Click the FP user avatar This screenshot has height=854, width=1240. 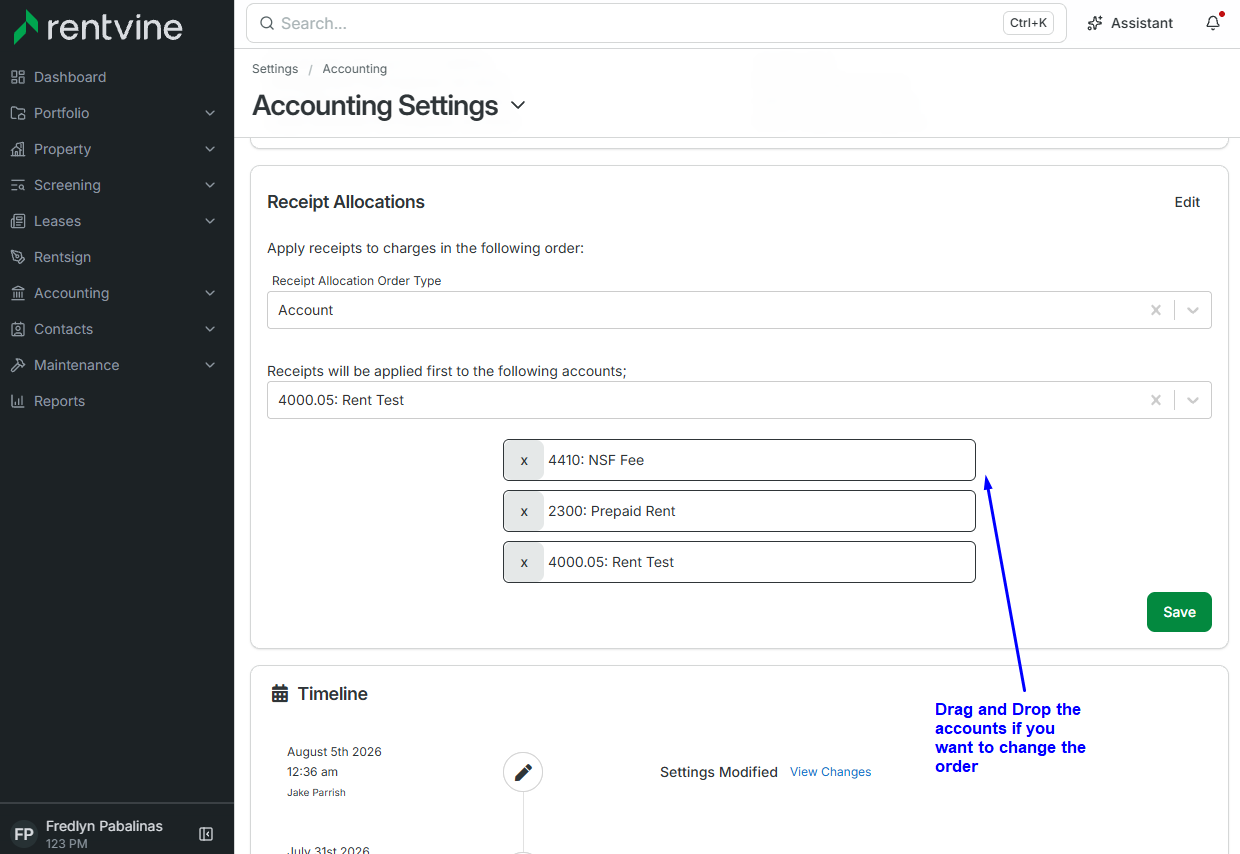coord(24,834)
